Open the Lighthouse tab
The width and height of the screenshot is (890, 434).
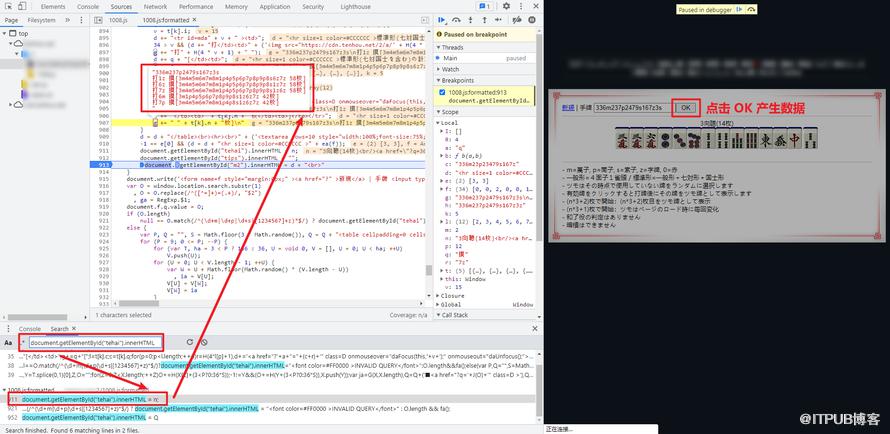point(355,7)
